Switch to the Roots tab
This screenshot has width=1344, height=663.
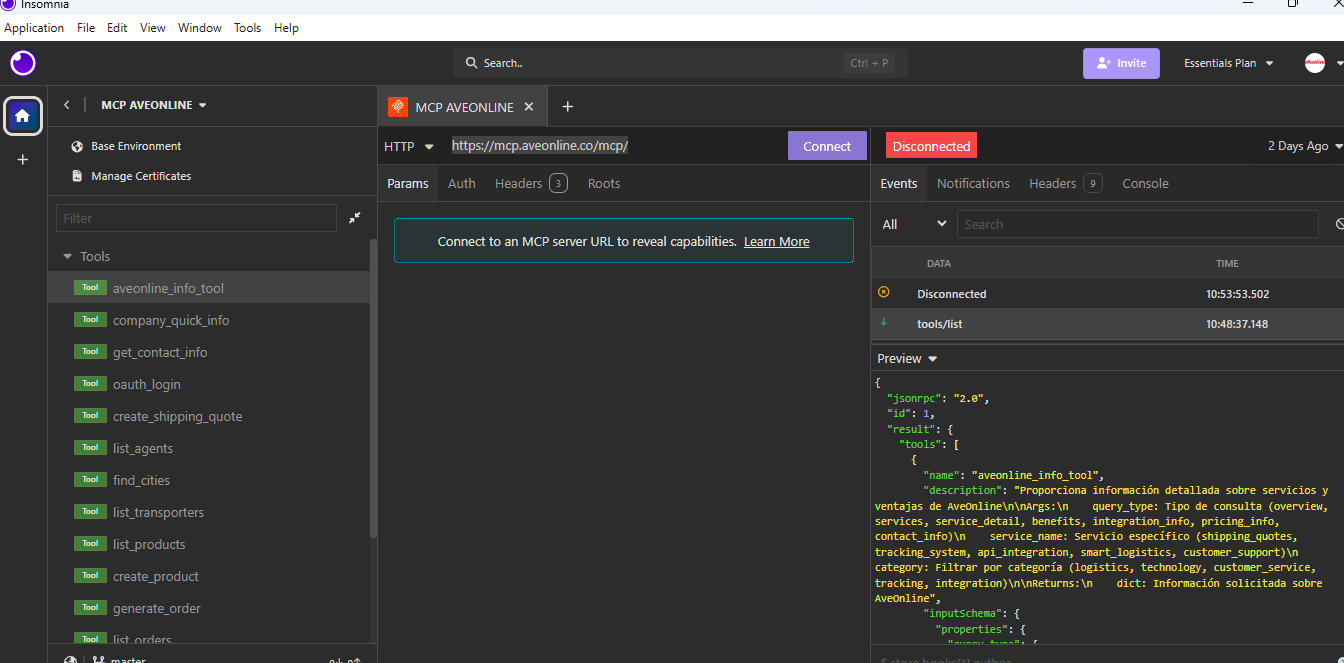pyautogui.click(x=604, y=183)
